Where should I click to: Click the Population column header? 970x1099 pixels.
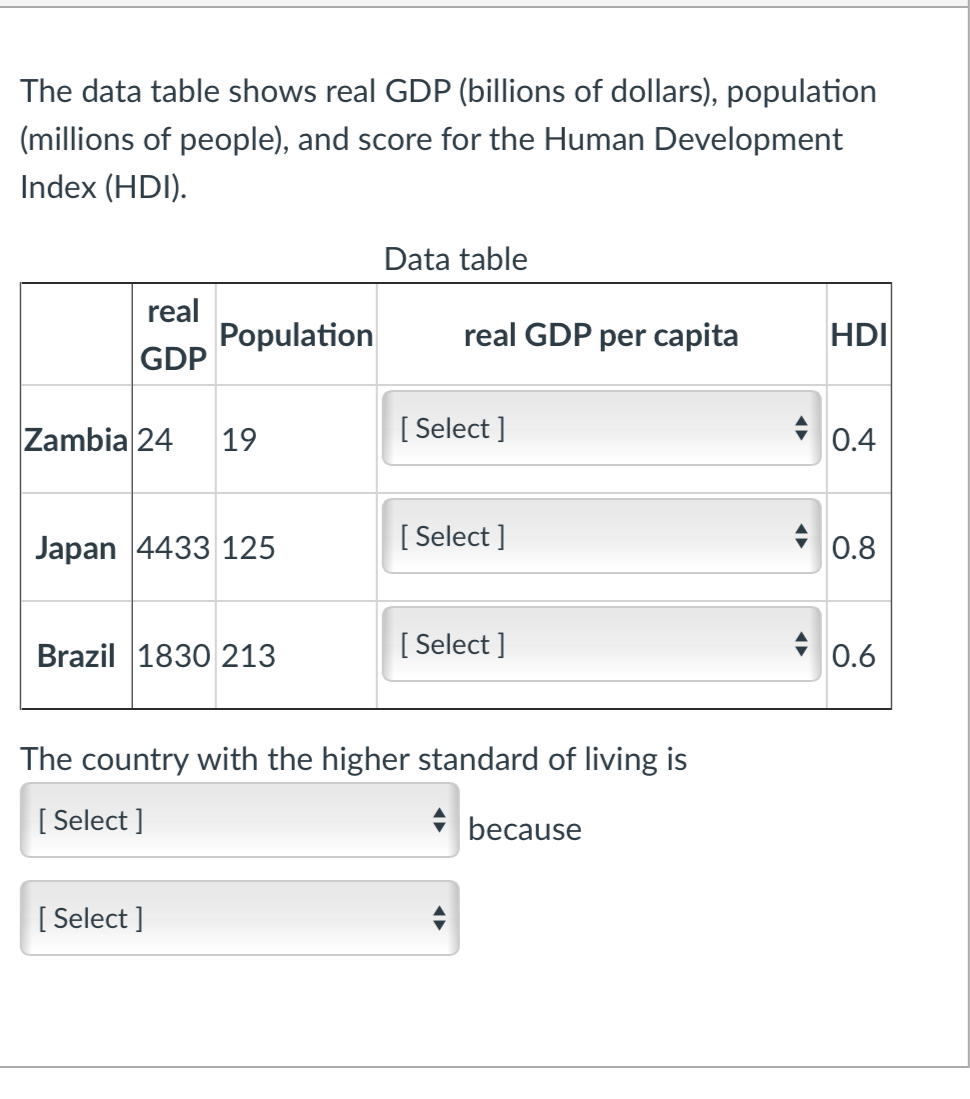pos(294,333)
